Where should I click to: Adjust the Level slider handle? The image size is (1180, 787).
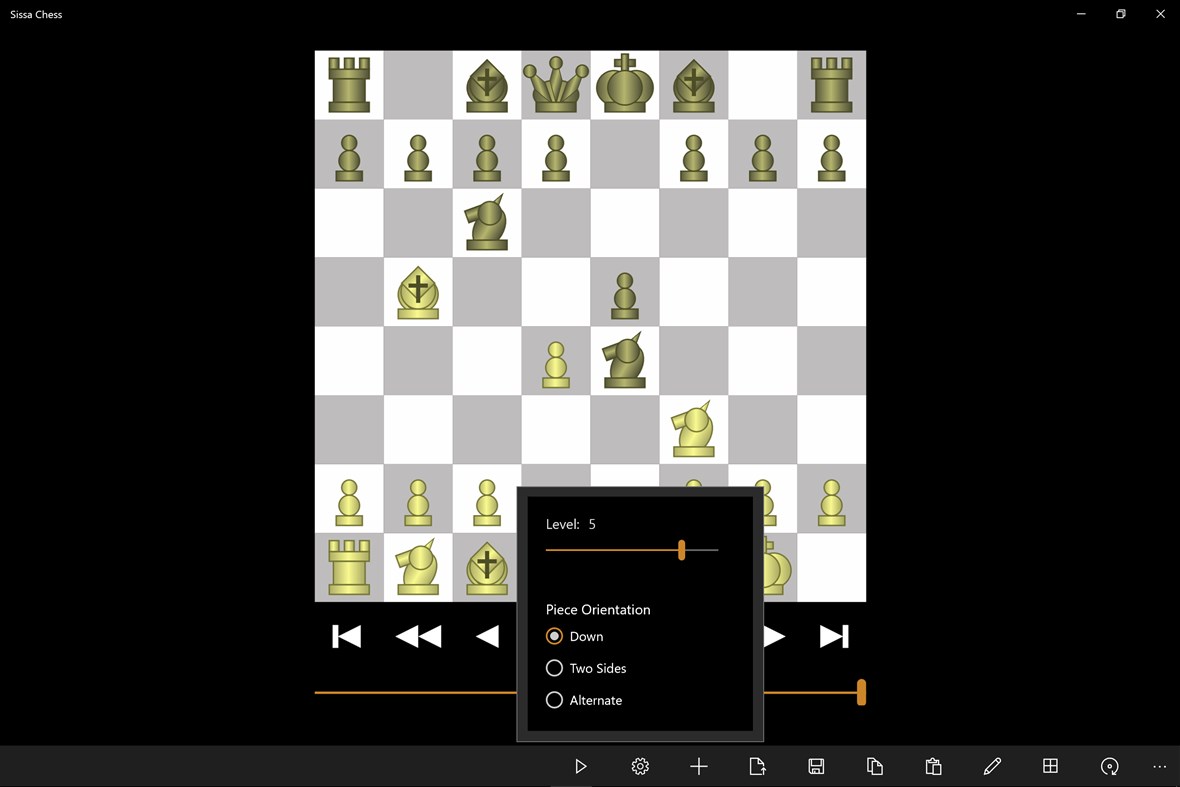click(x=681, y=550)
